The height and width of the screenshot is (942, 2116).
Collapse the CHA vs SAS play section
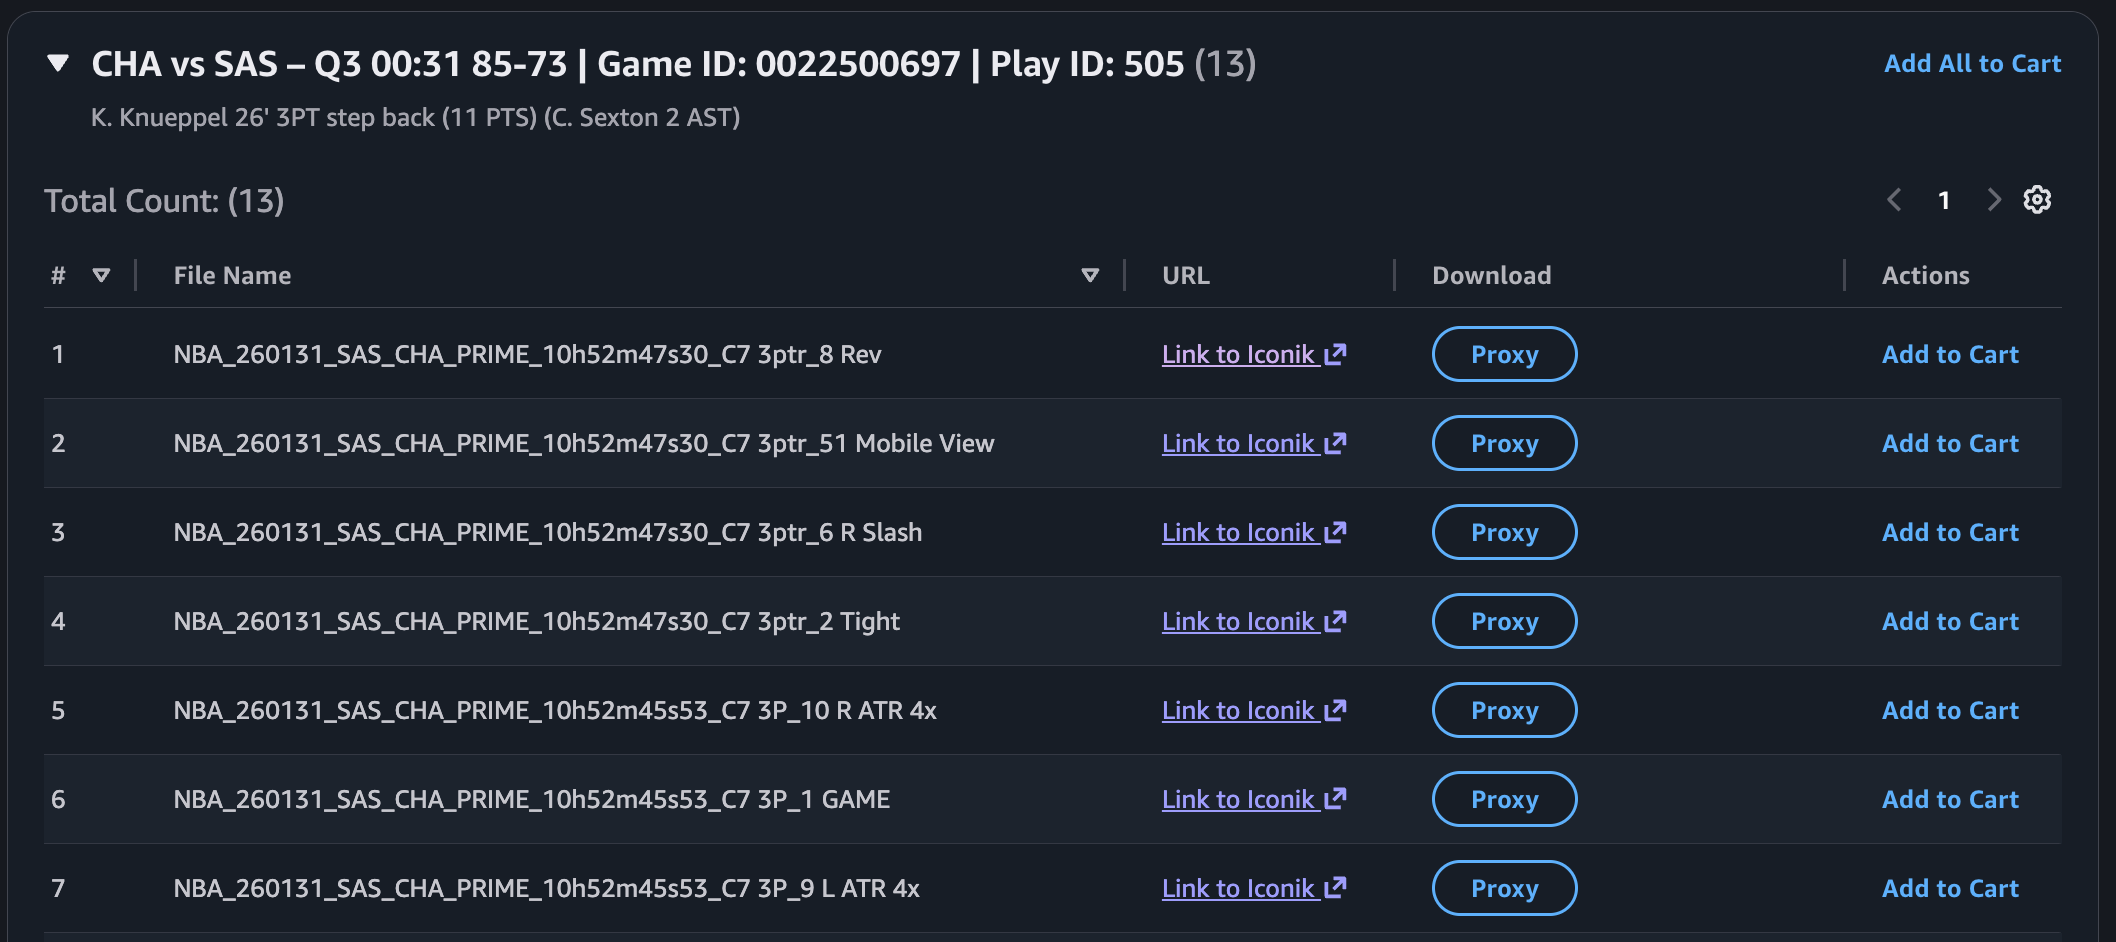click(58, 64)
